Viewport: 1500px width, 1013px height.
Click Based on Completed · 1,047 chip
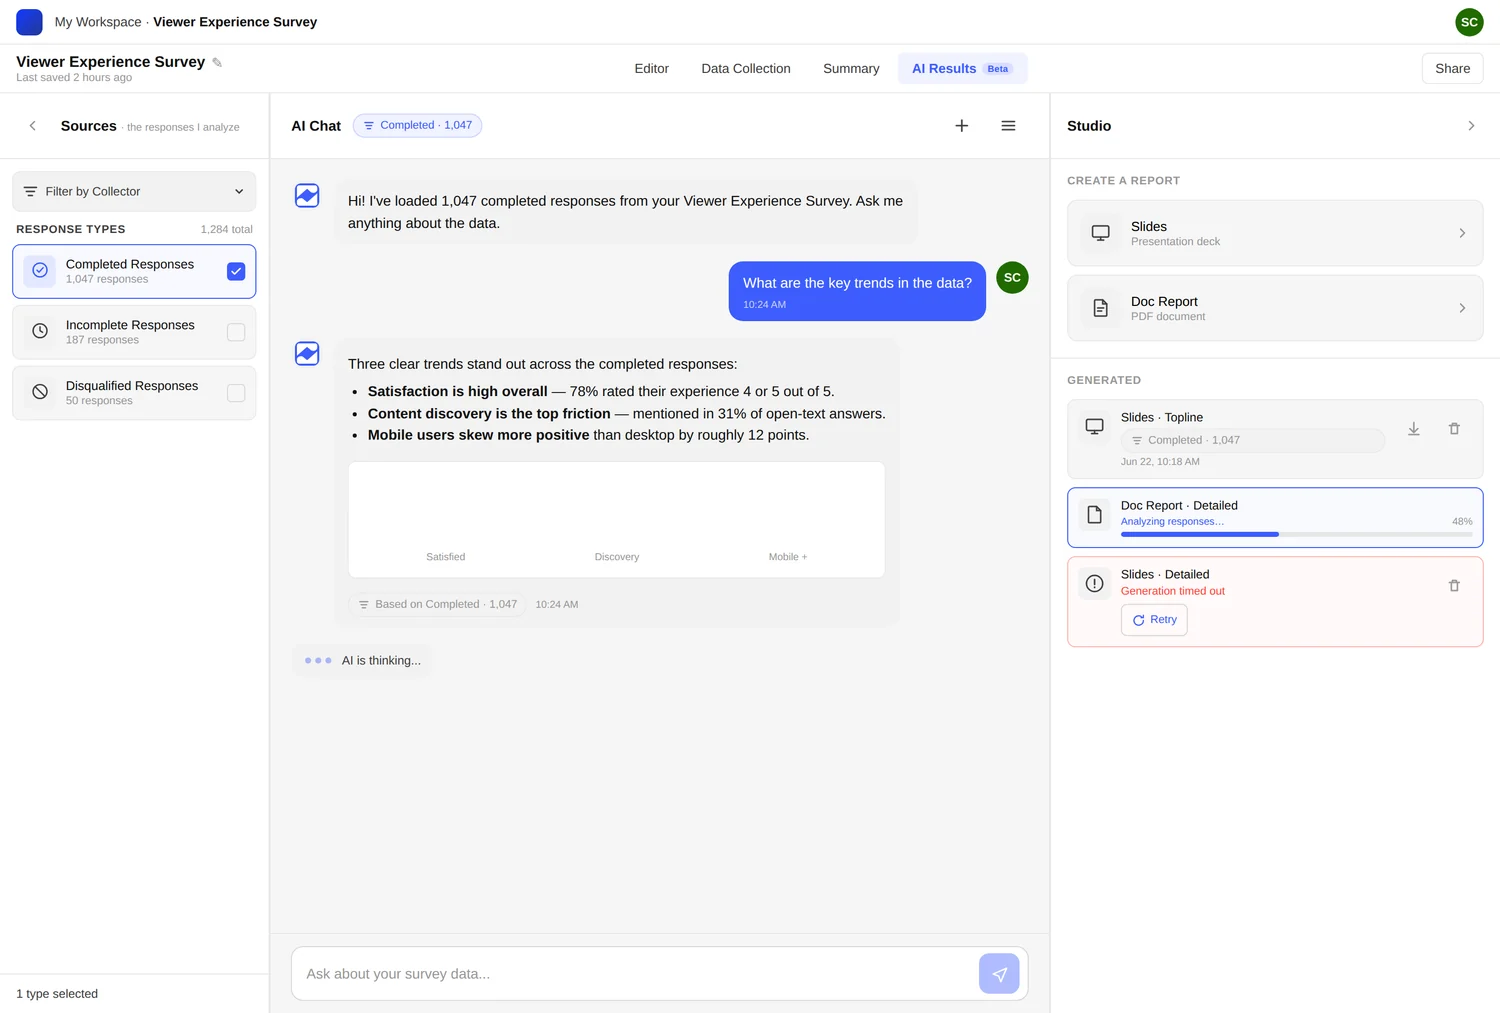[437, 604]
